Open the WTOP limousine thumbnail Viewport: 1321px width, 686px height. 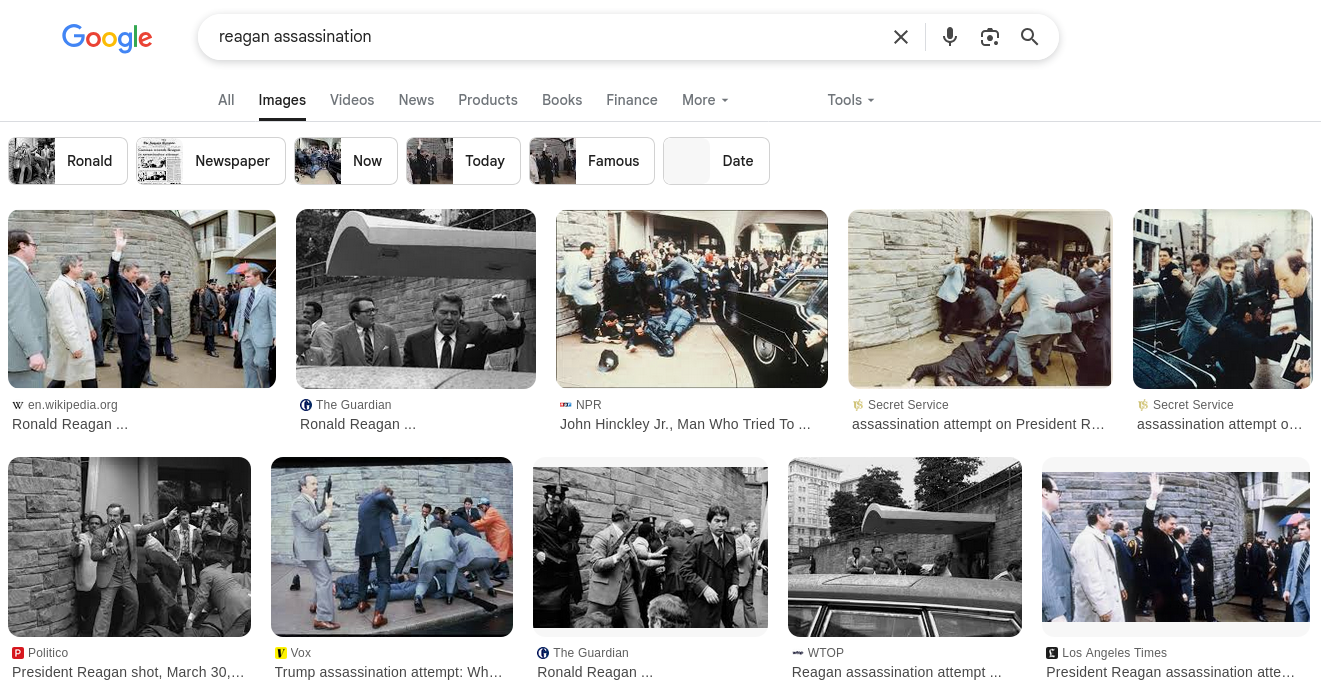[905, 547]
